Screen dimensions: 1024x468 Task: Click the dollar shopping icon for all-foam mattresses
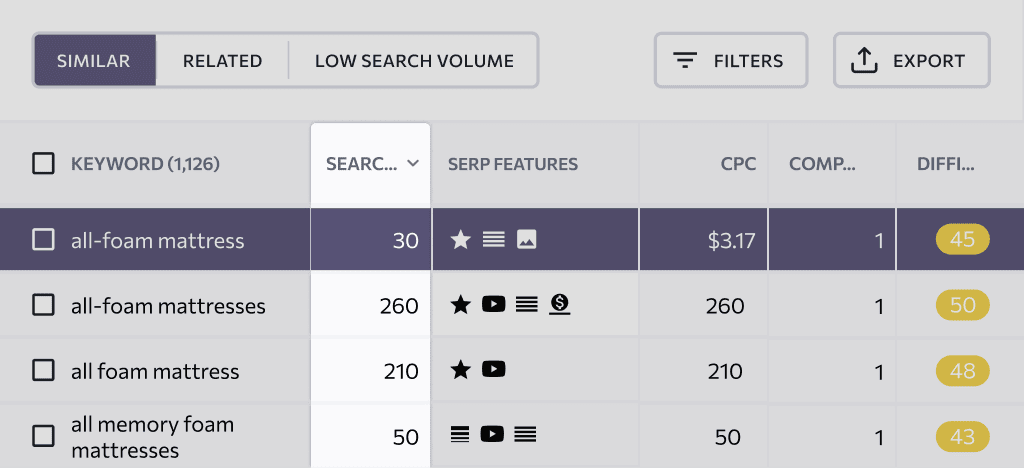560,304
